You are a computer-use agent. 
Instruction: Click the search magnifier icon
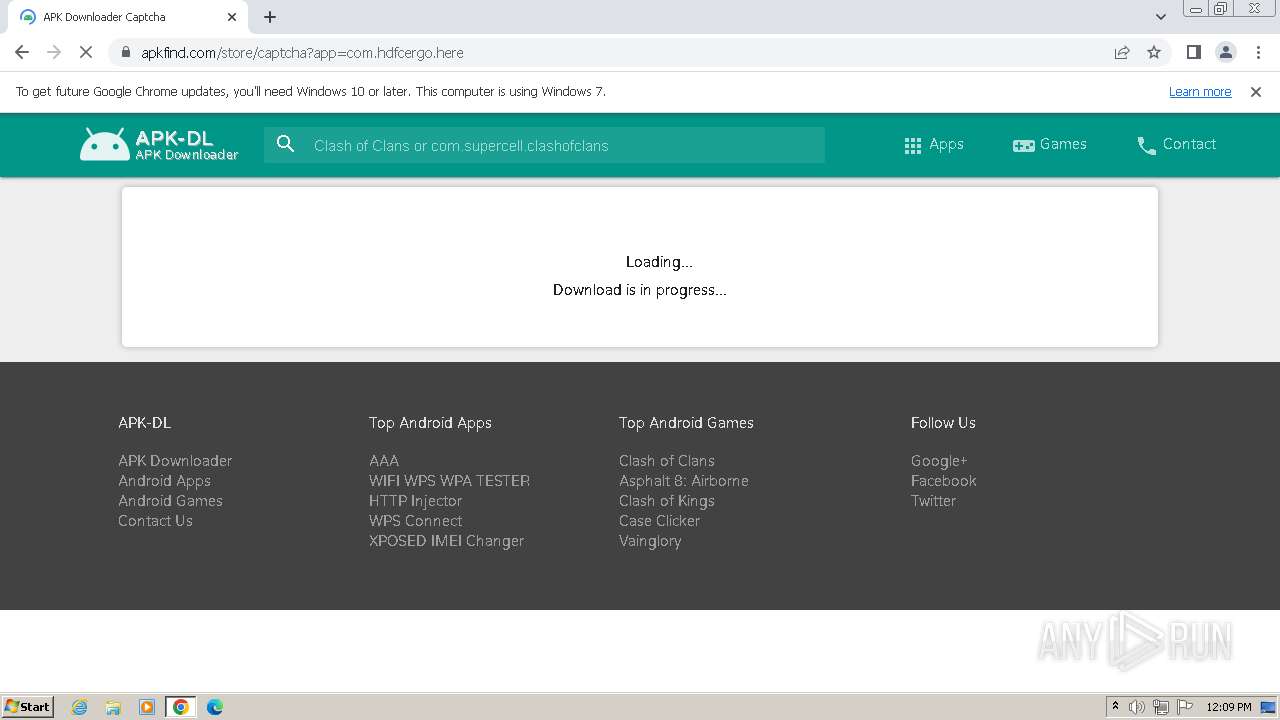point(286,144)
